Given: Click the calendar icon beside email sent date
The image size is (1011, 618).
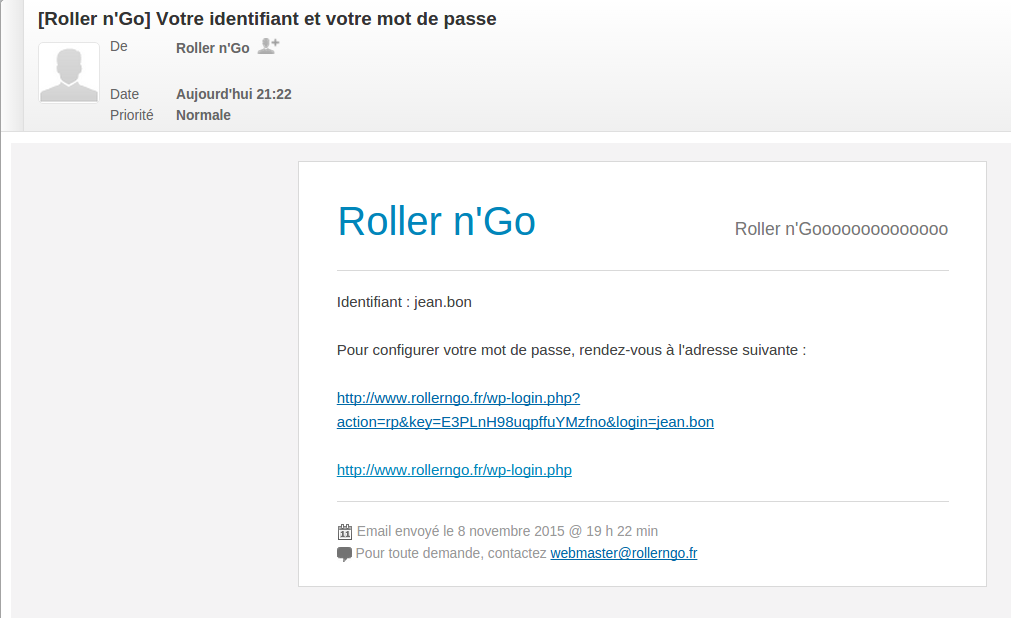Looking at the screenshot, I should click(x=344, y=532).
